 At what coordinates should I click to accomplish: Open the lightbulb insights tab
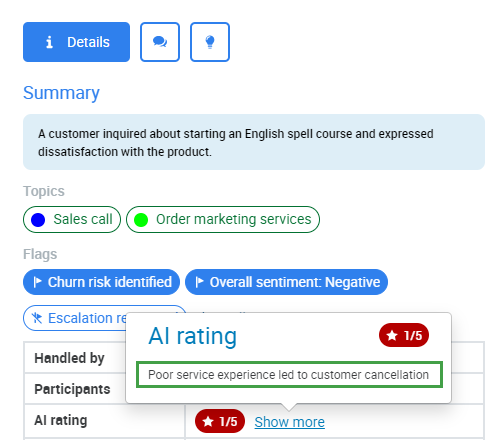pos(210,42)
